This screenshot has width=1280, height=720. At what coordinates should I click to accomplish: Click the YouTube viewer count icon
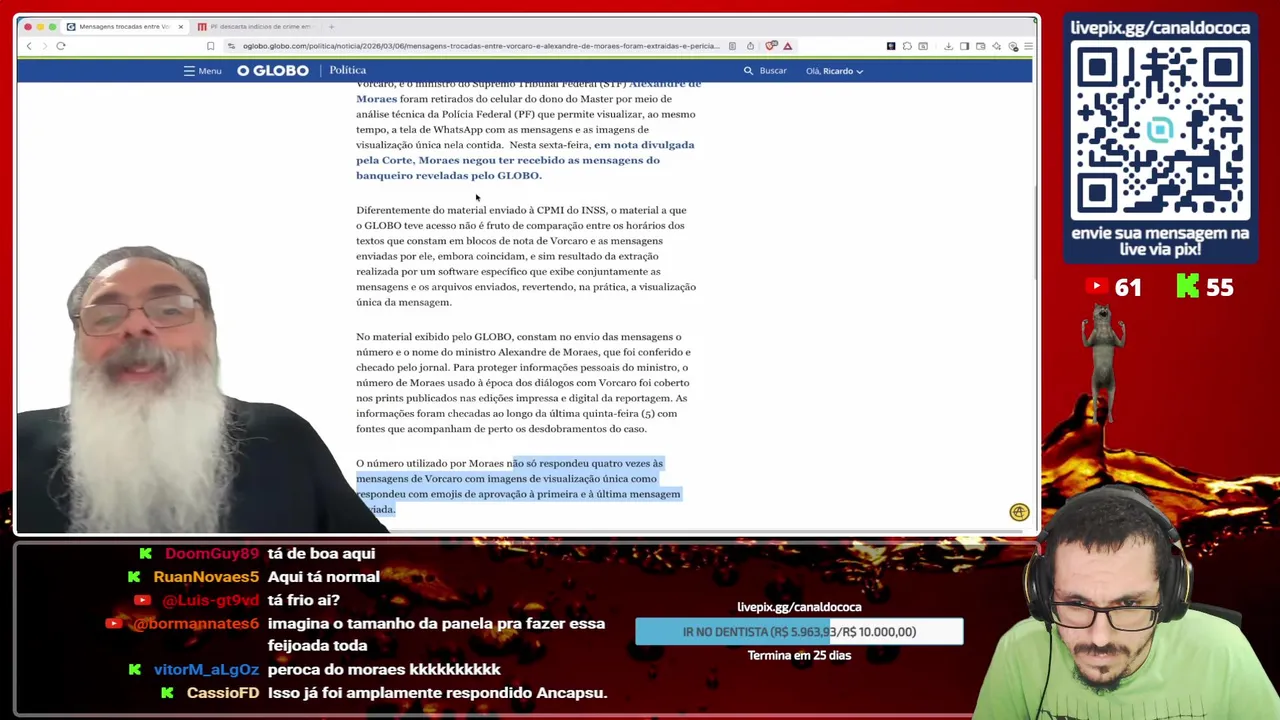(1096, 287)
